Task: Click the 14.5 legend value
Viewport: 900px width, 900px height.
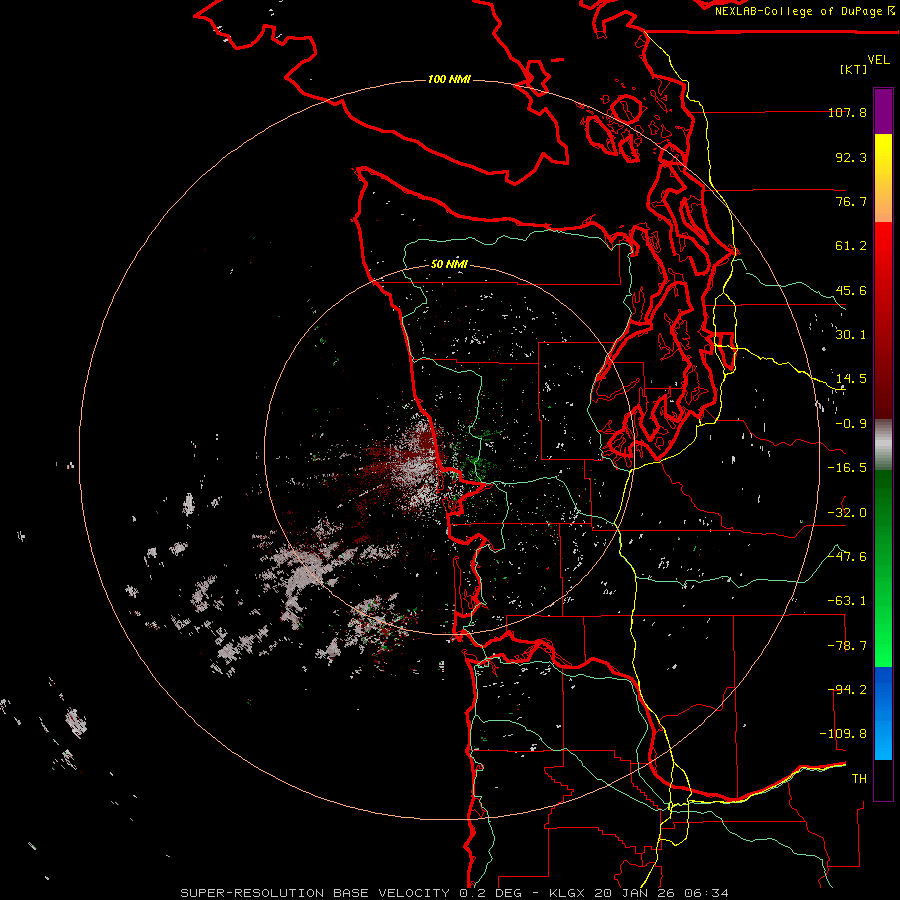Action: pyautogui.click(x=851, y=379)
